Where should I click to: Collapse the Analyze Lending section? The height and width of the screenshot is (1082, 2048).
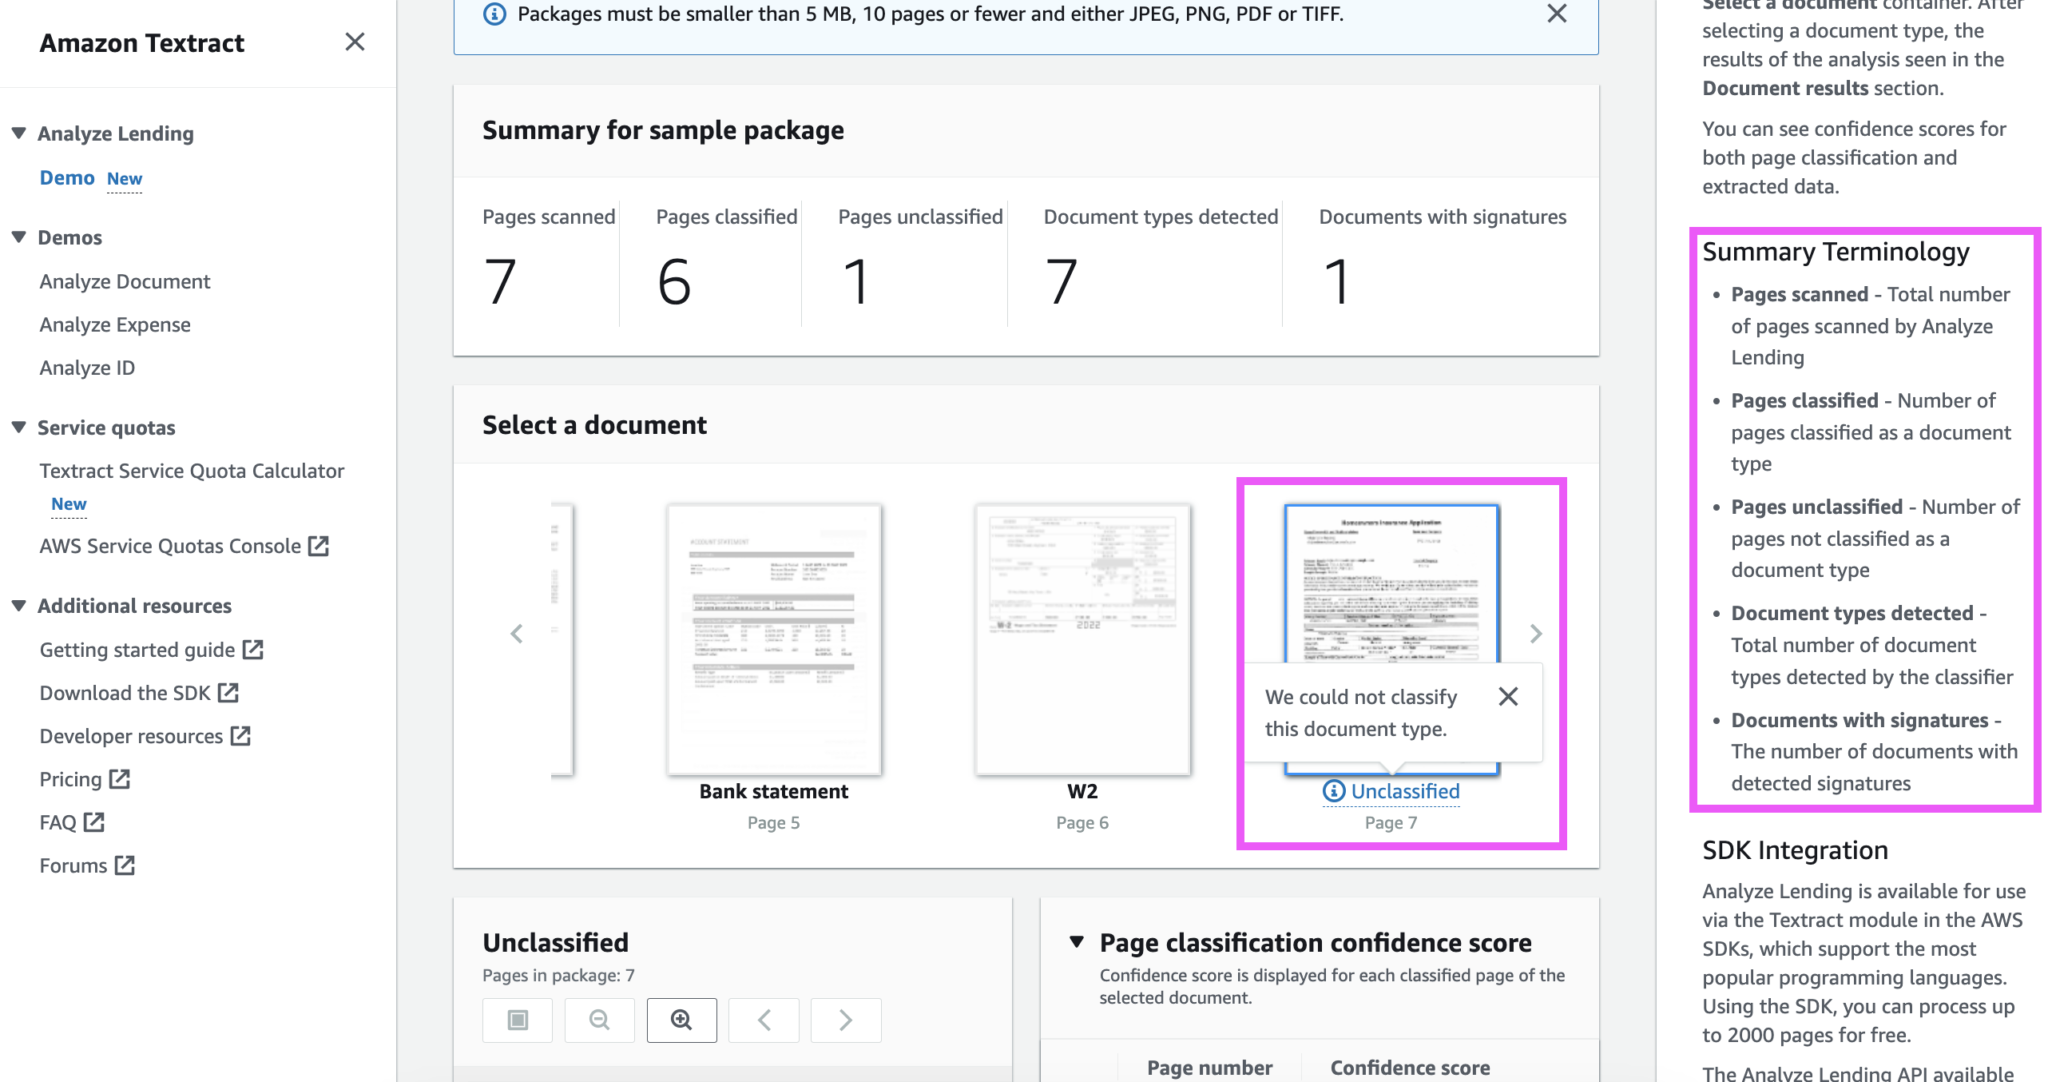18,132
